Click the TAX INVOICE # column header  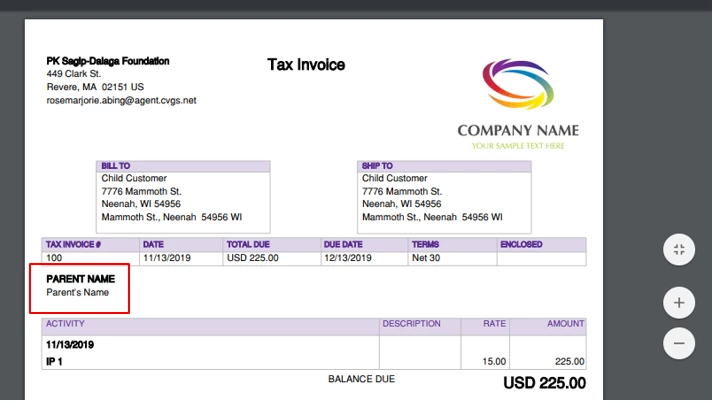[73, 244]
